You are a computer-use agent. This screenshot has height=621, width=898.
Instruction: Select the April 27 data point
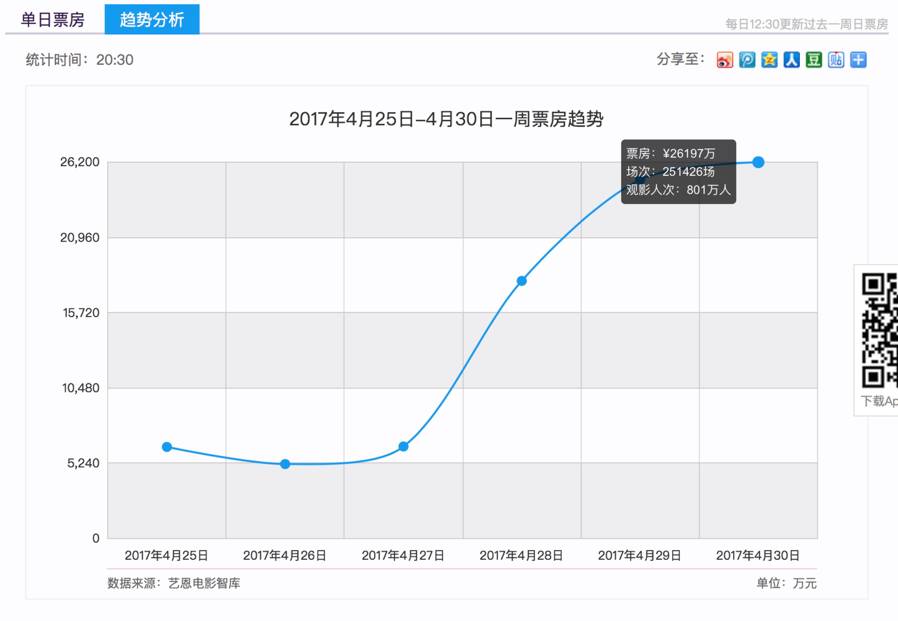[402, 446]
